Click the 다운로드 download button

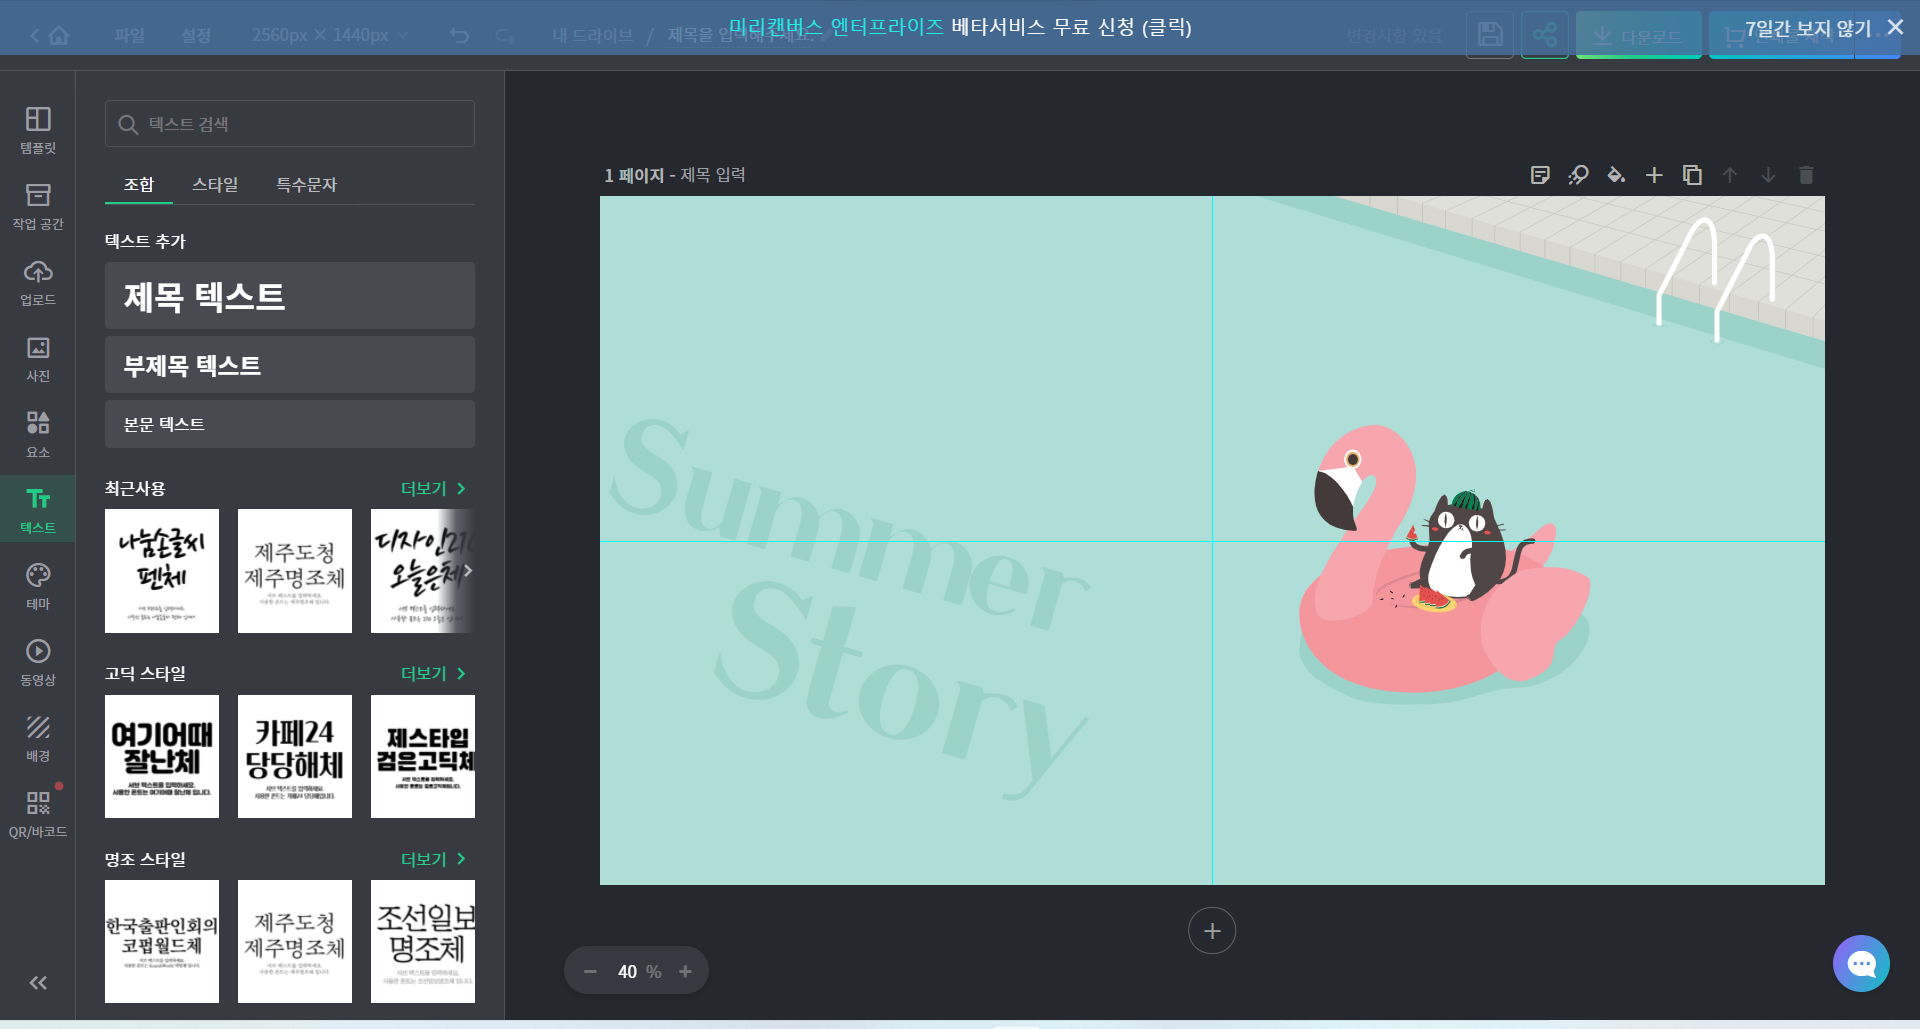pyautogui.click(x=1638, y=35)
